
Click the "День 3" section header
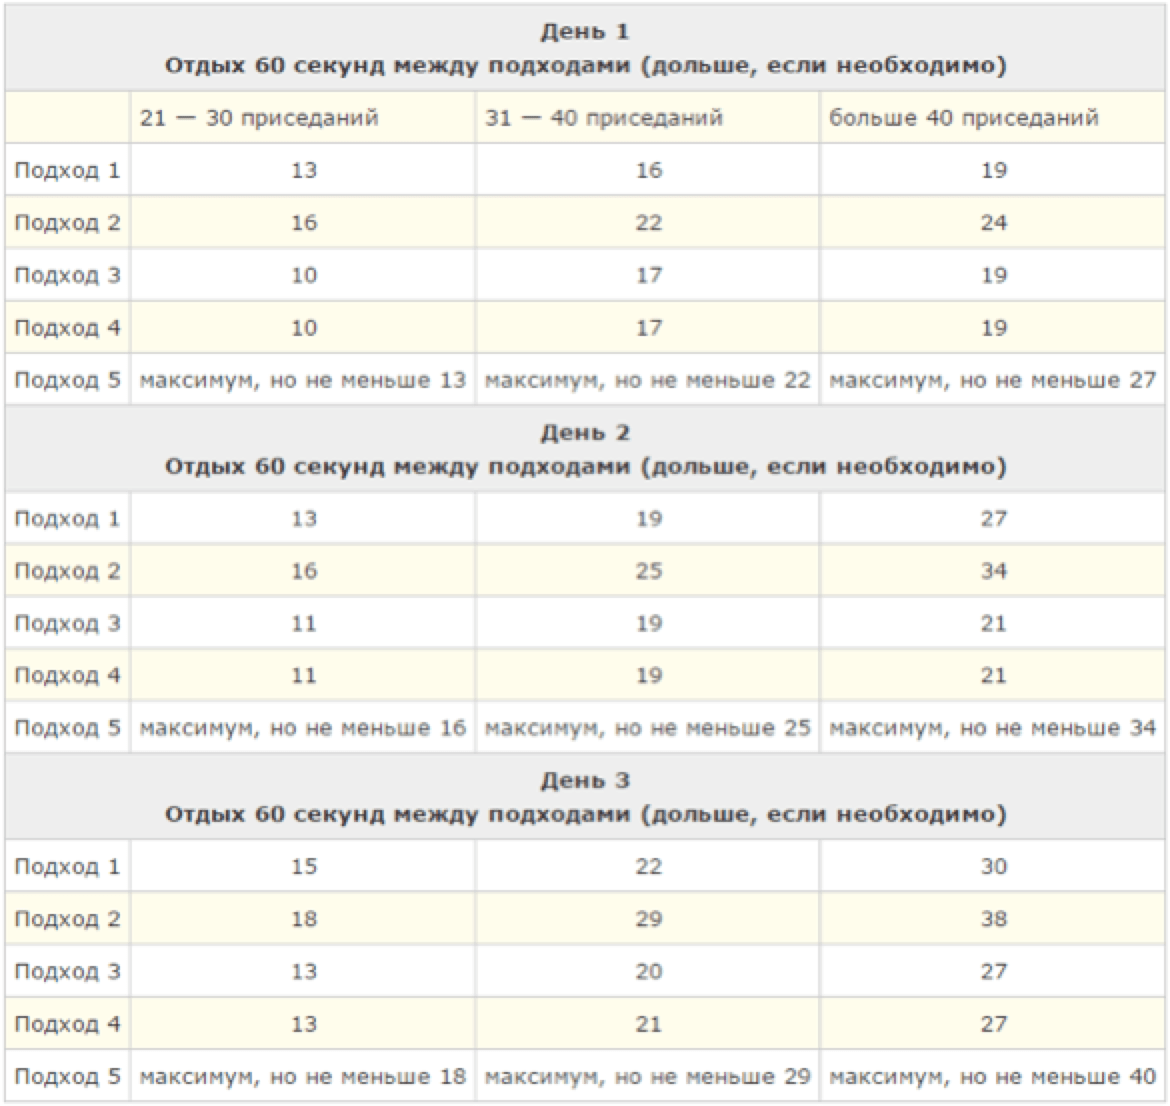(x=585, y=782)
